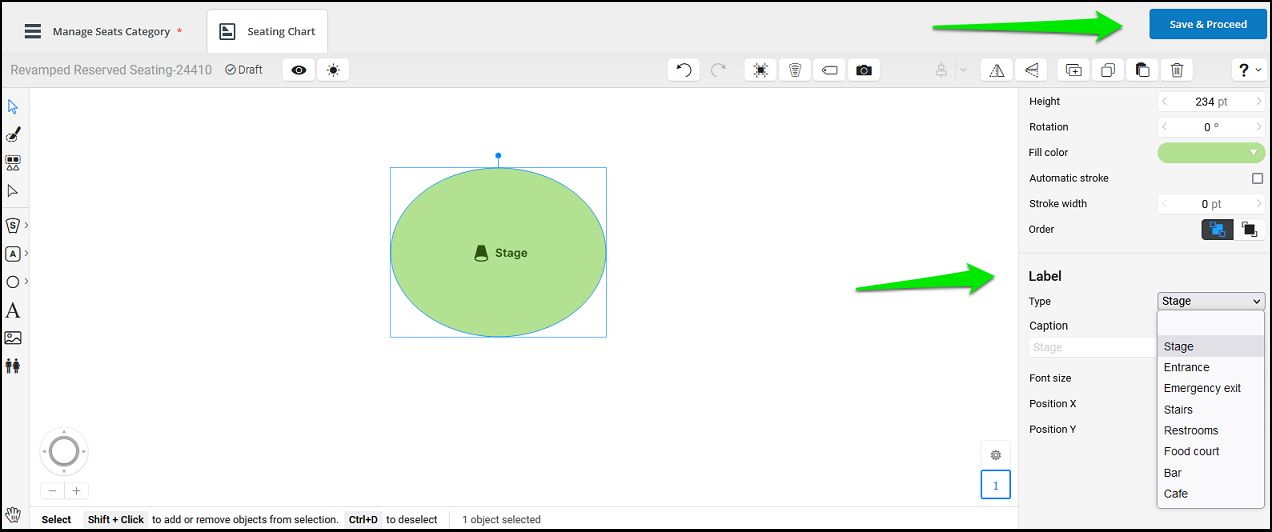Enable the Automatic stroke checkbox
Viewport: 1272px width, 532px height.
coord(1258,178)
